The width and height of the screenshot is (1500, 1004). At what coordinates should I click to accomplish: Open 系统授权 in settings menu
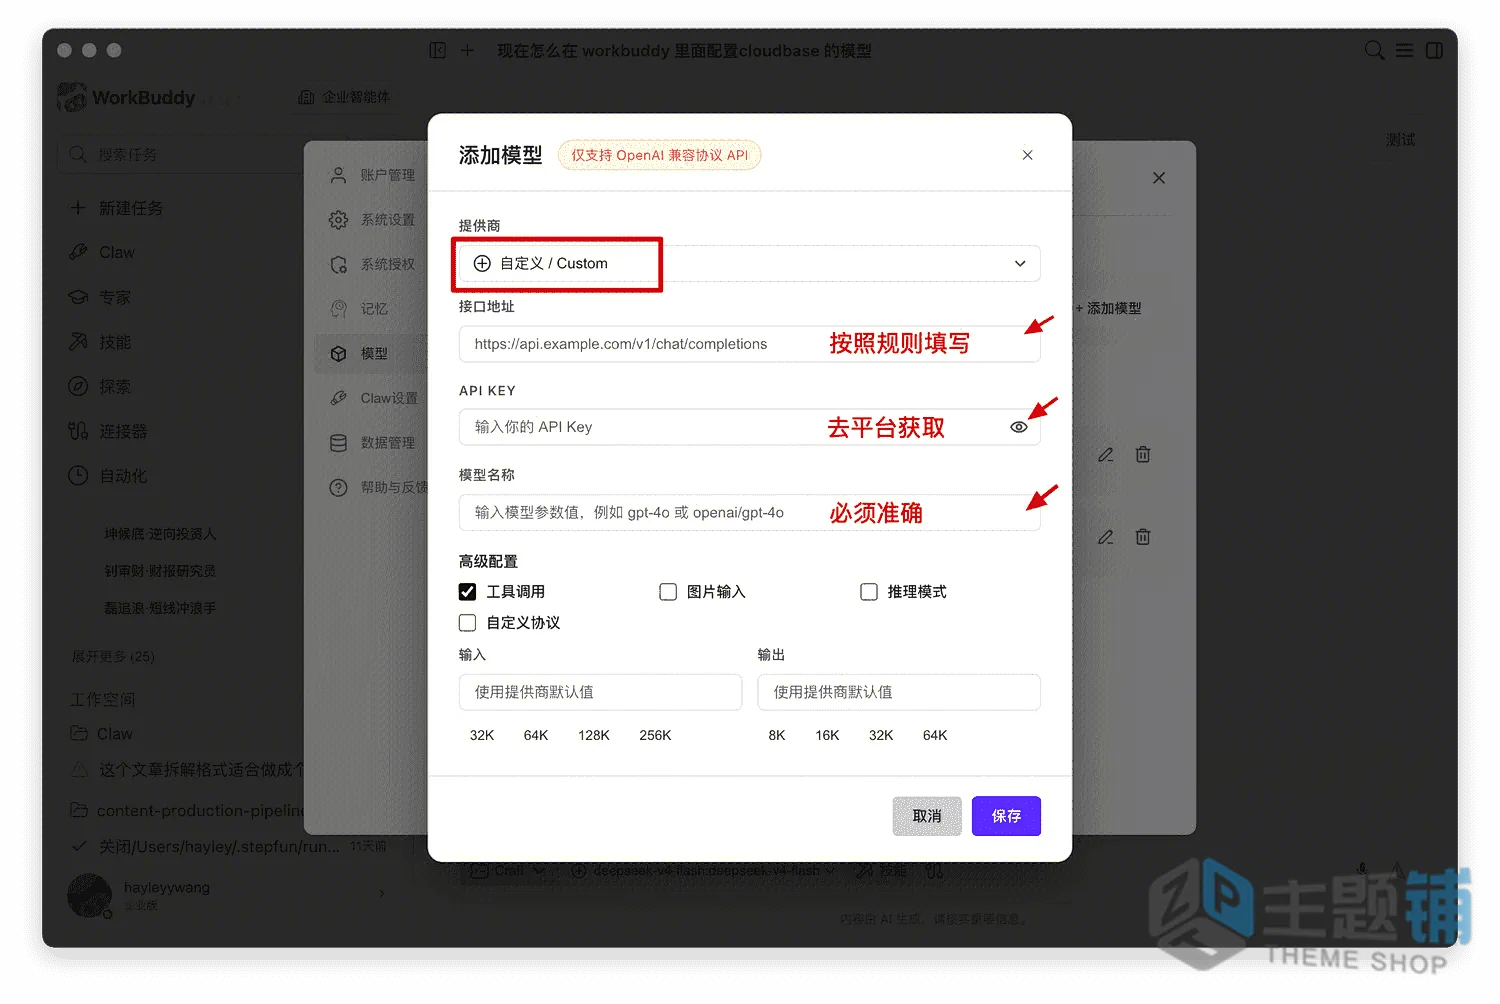(x=372, y=264)
